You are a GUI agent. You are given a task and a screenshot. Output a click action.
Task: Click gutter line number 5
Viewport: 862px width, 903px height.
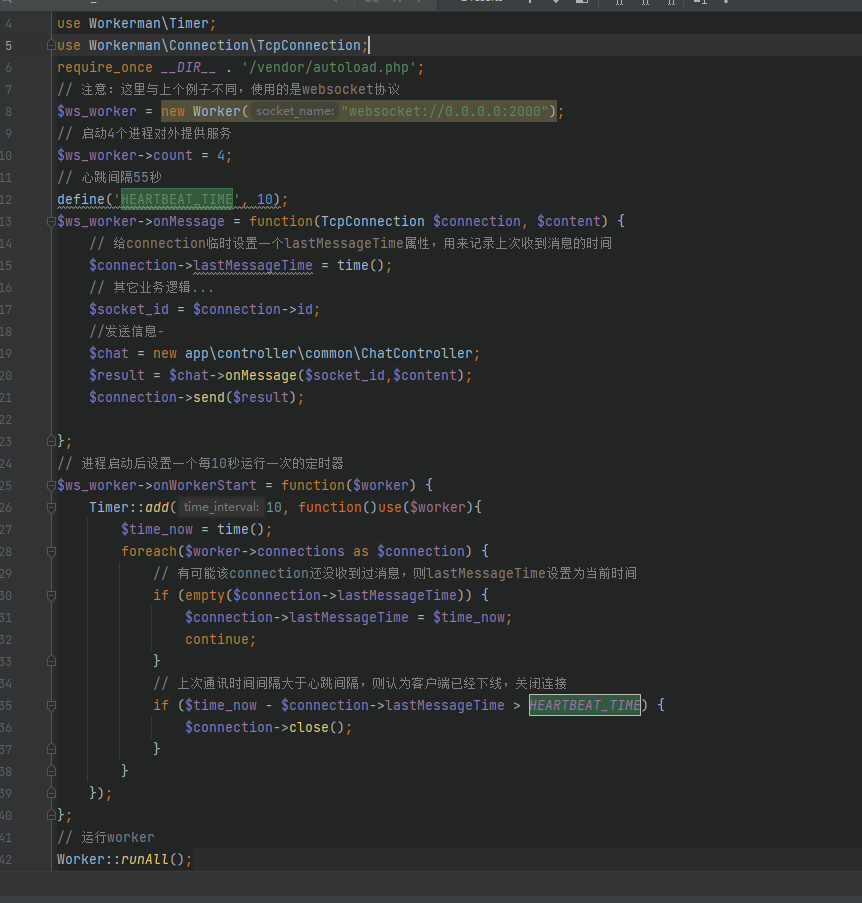click(x=8, y=45)
